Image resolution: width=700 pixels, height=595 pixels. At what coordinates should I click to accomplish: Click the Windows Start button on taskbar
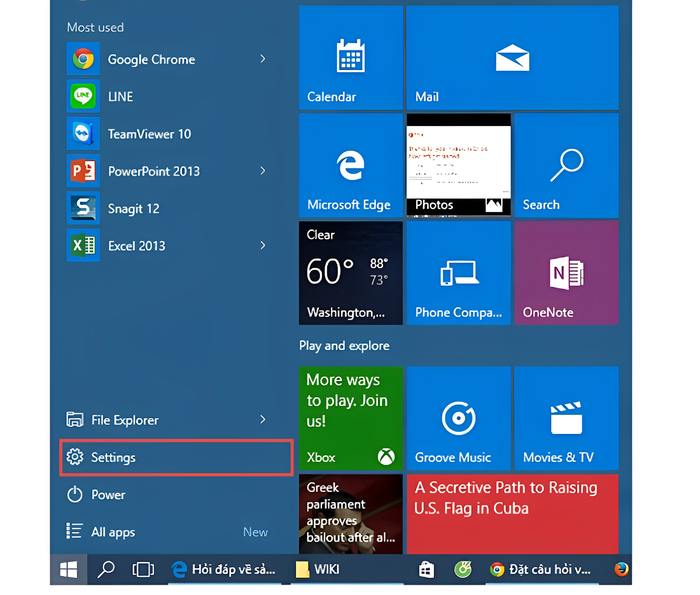(69, 570)
